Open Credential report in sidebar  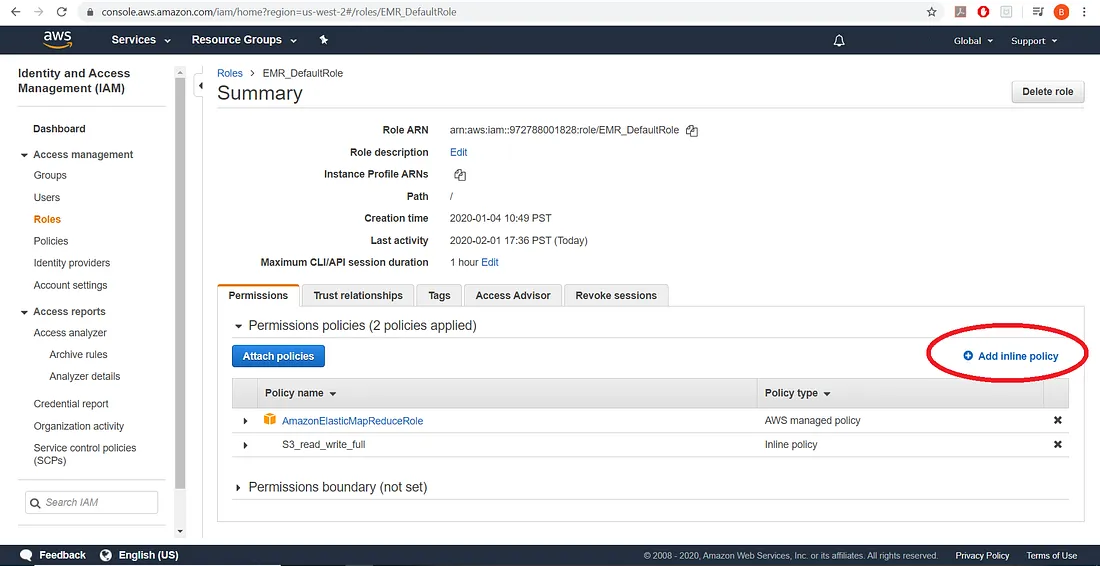71,404
